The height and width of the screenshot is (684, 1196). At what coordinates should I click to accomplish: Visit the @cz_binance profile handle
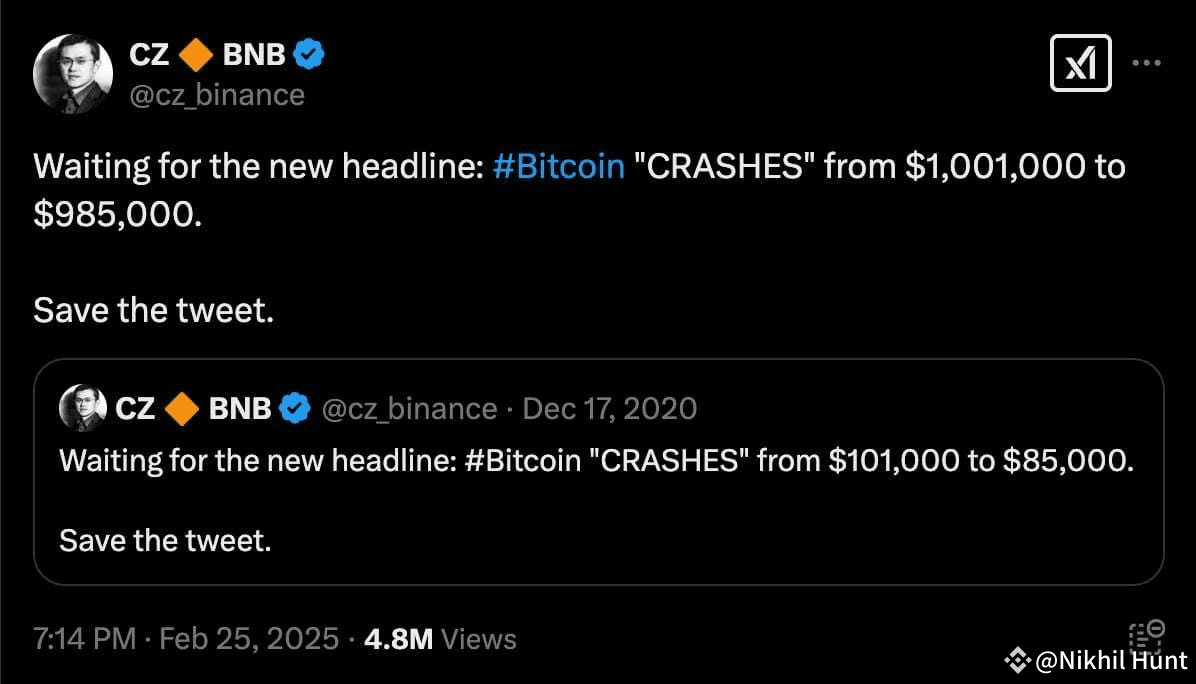click(x=218, y=94)
